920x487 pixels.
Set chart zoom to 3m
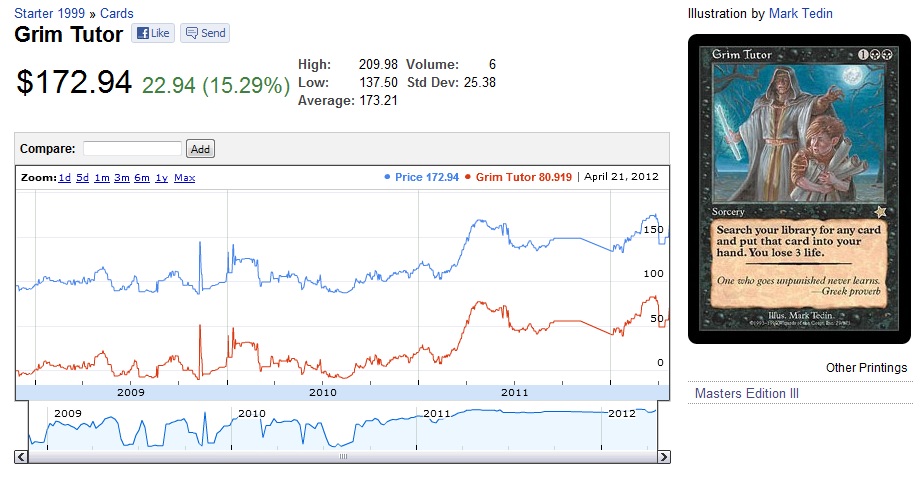[x=122, y=178]
